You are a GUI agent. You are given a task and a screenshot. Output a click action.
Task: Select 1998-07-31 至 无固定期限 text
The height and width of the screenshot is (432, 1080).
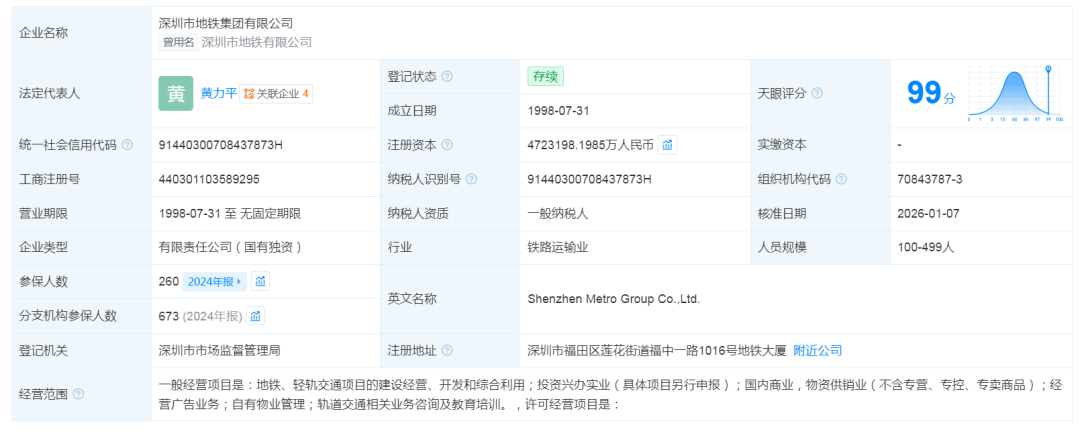coord(230,214)
